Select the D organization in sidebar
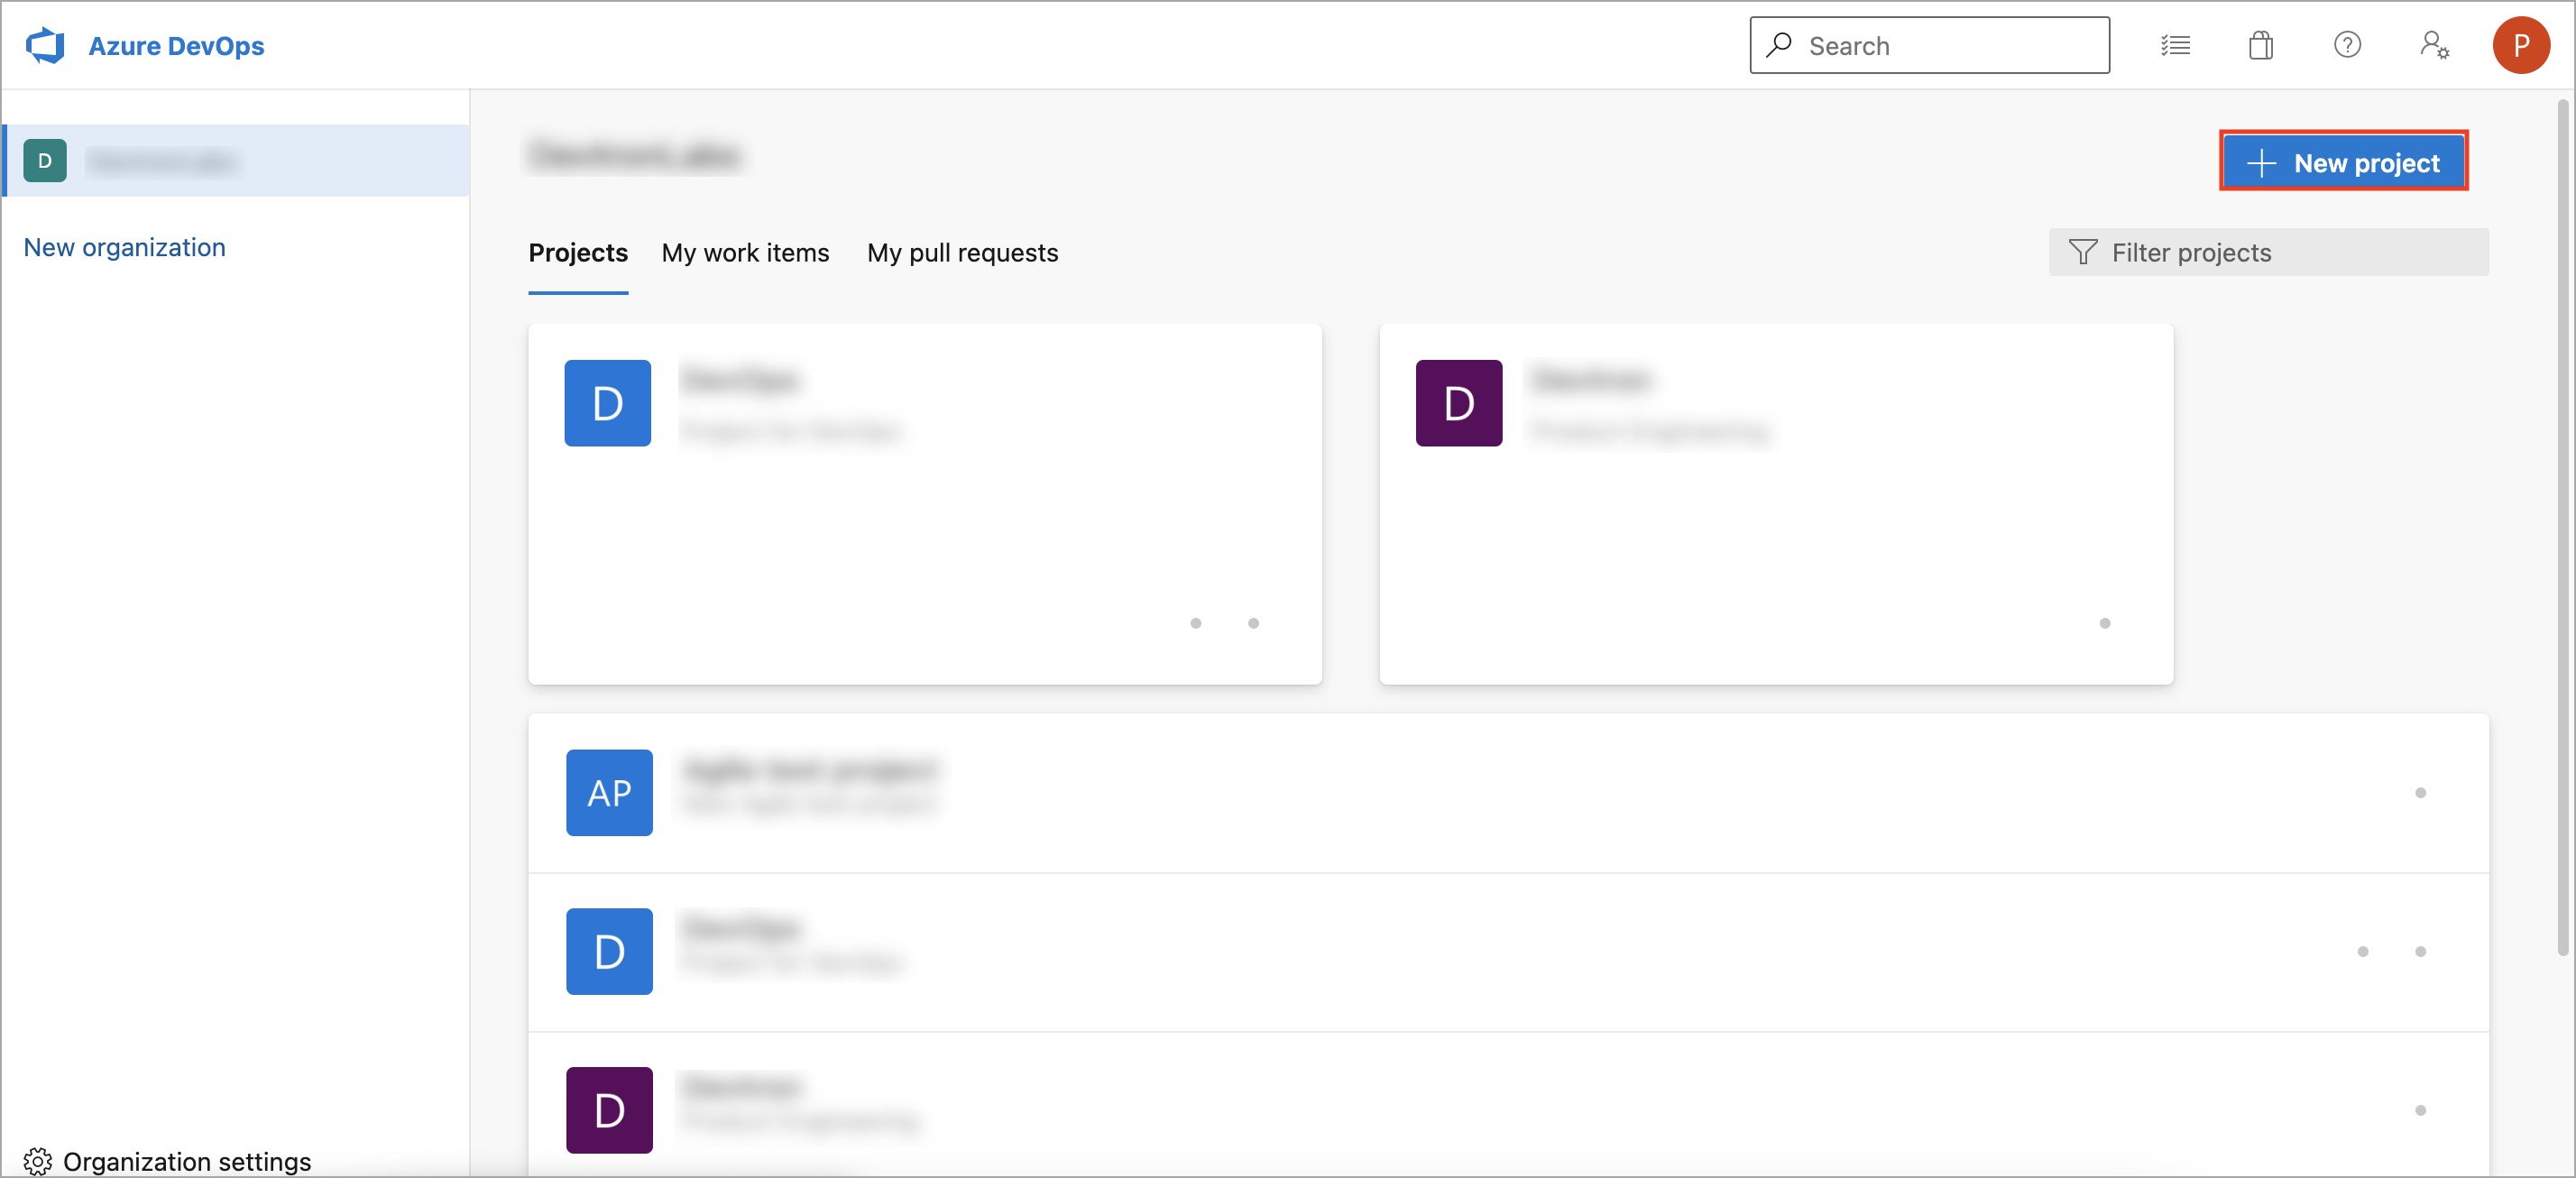The image size is (2576, 1178). (x=236, y=161)
